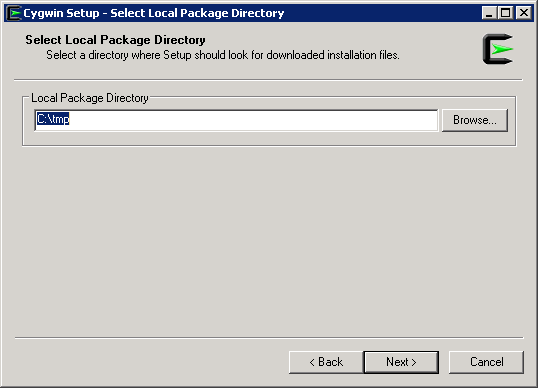
Task: Go to Next setup step
Action: [401, 362]
